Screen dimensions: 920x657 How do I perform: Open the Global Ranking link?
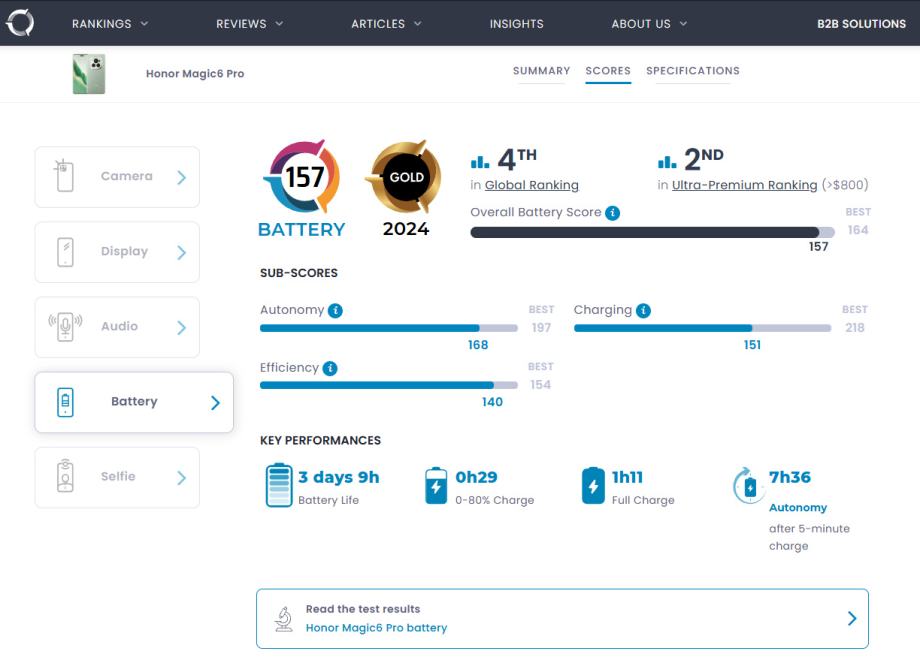pos(532,185)
